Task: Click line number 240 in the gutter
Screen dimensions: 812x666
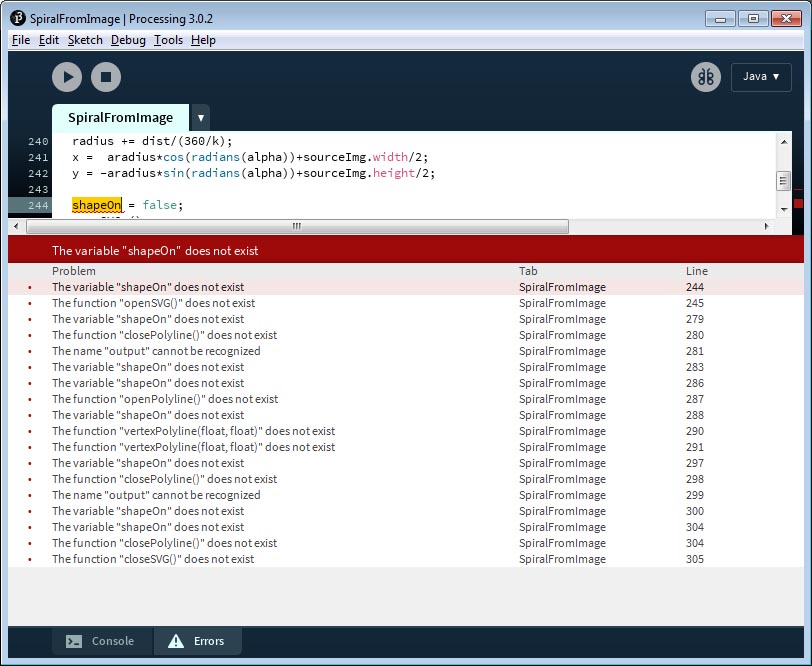Action: tap(38, 141)
